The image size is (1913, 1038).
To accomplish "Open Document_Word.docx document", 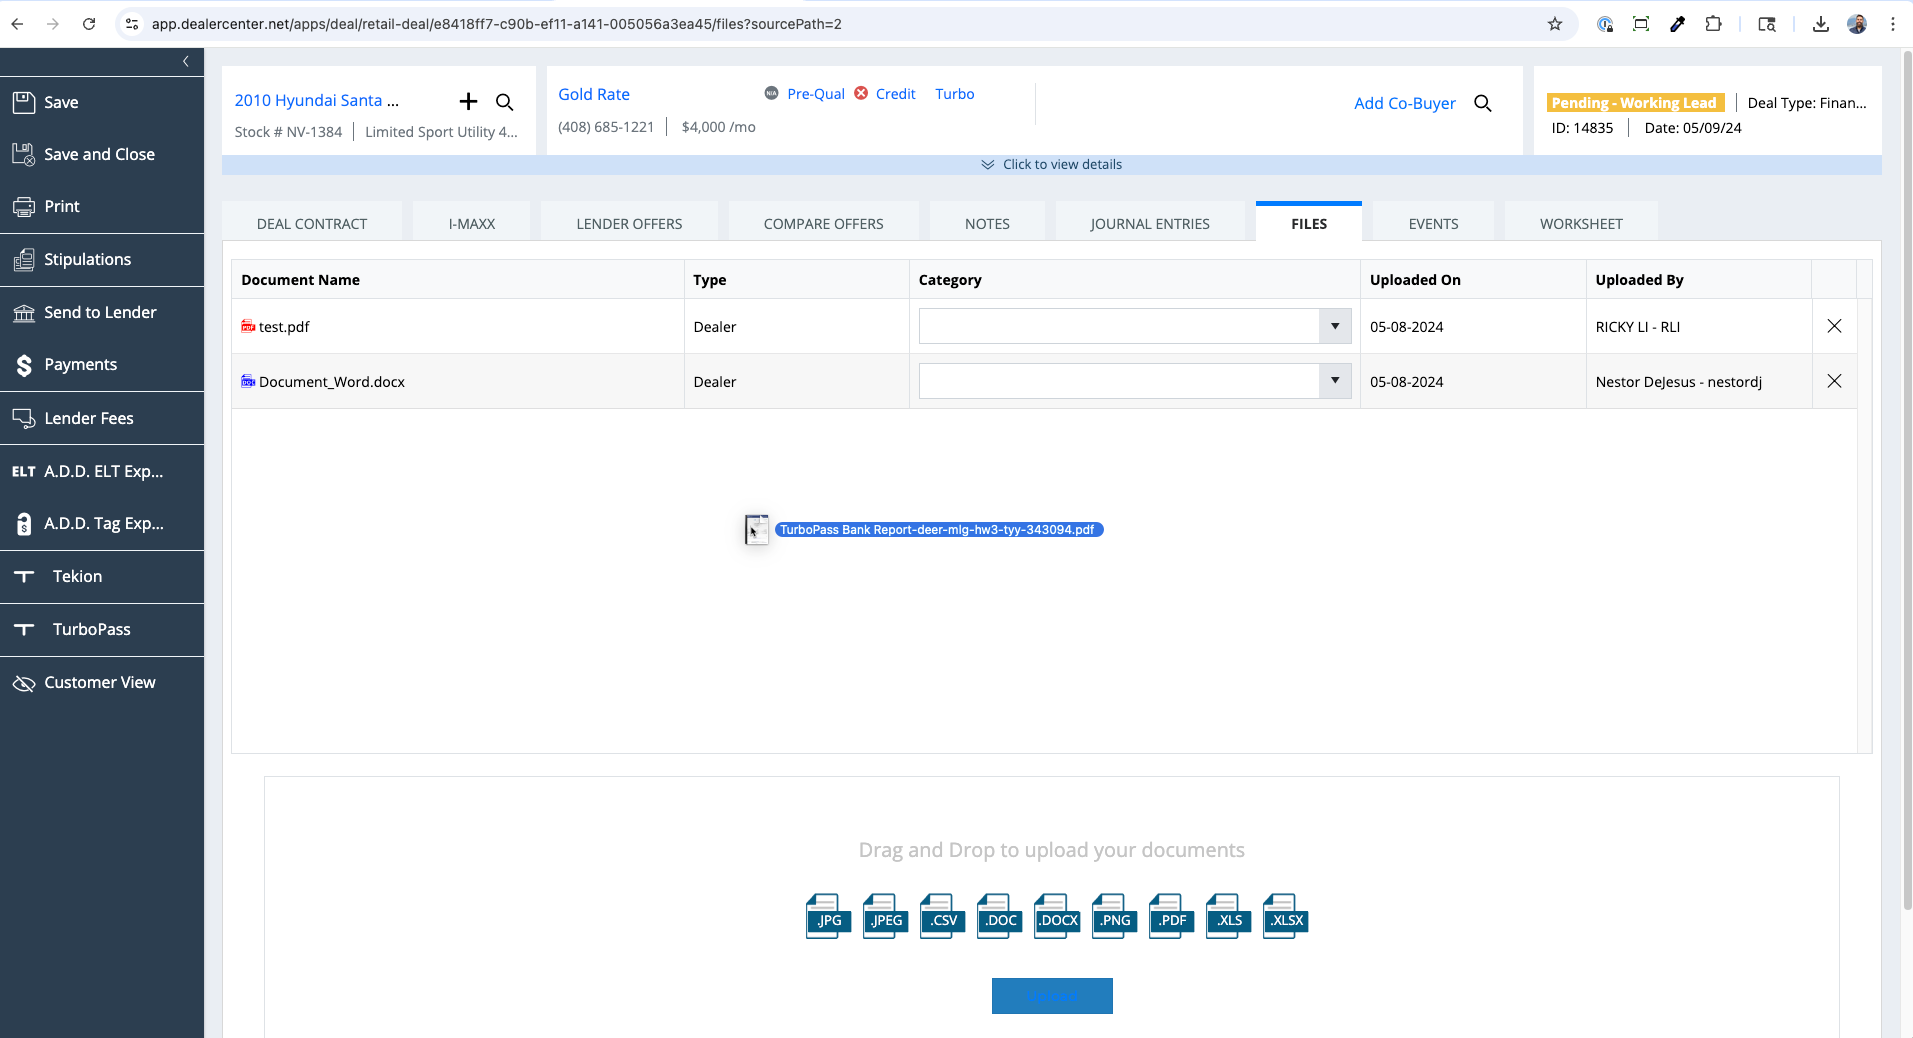I will [331, 382].
